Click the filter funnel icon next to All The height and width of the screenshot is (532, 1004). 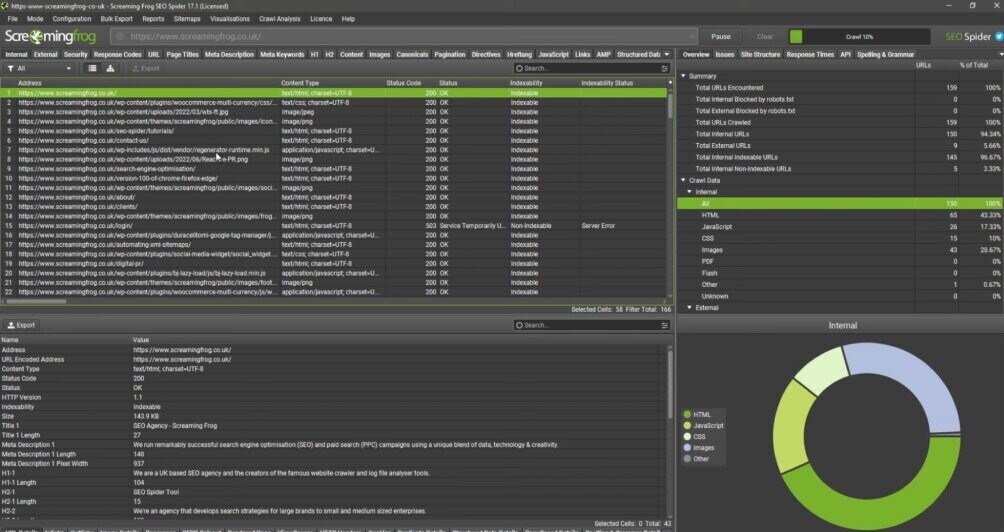click(11, 69)
